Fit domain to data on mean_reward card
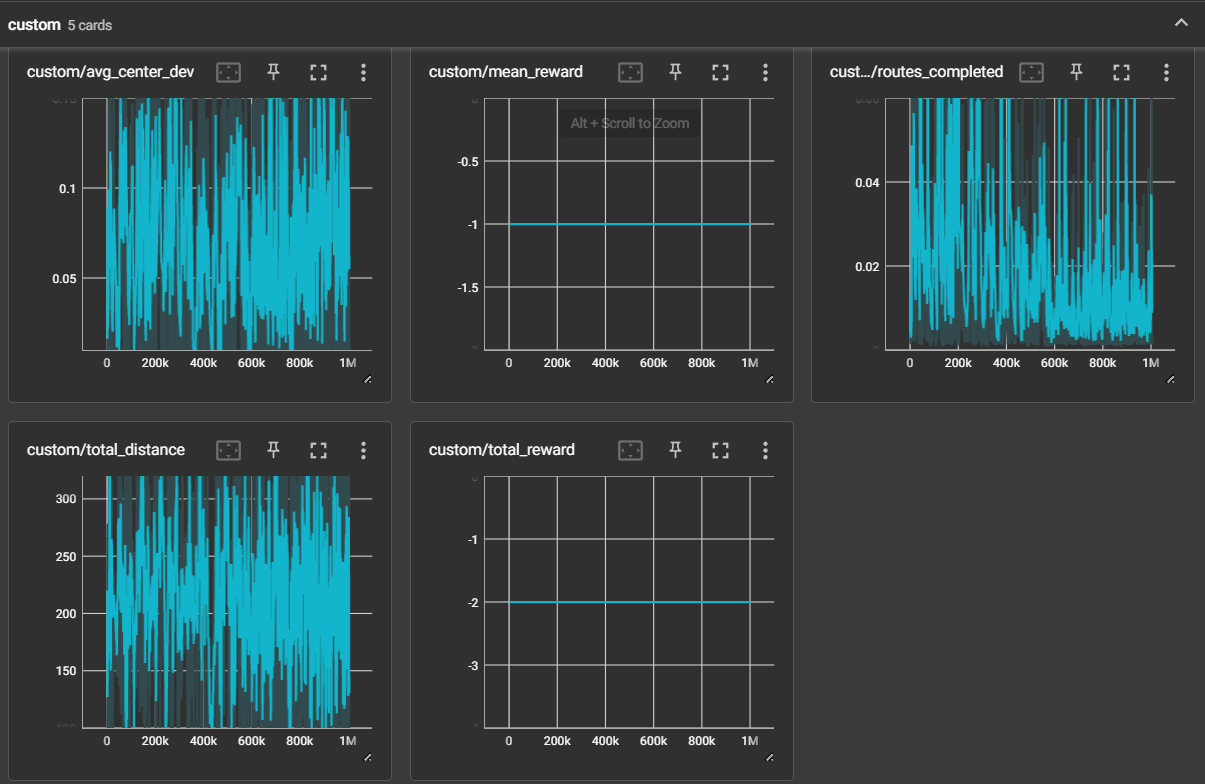Image resolution: width=1205 pixels, height=784 pixels. pyautogui.click(x=630, y=72)
